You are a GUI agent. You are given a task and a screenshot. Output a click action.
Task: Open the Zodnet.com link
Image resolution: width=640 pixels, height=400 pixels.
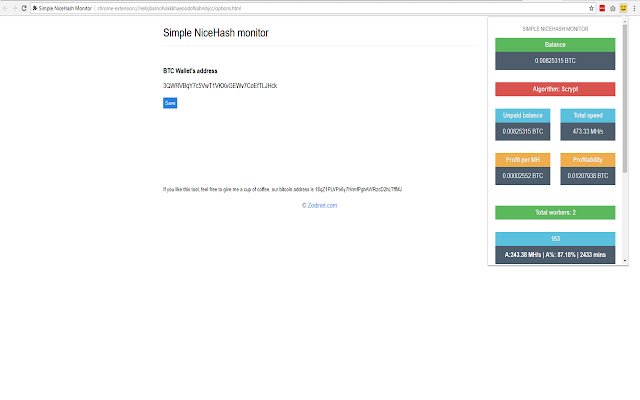click(322, 205)
